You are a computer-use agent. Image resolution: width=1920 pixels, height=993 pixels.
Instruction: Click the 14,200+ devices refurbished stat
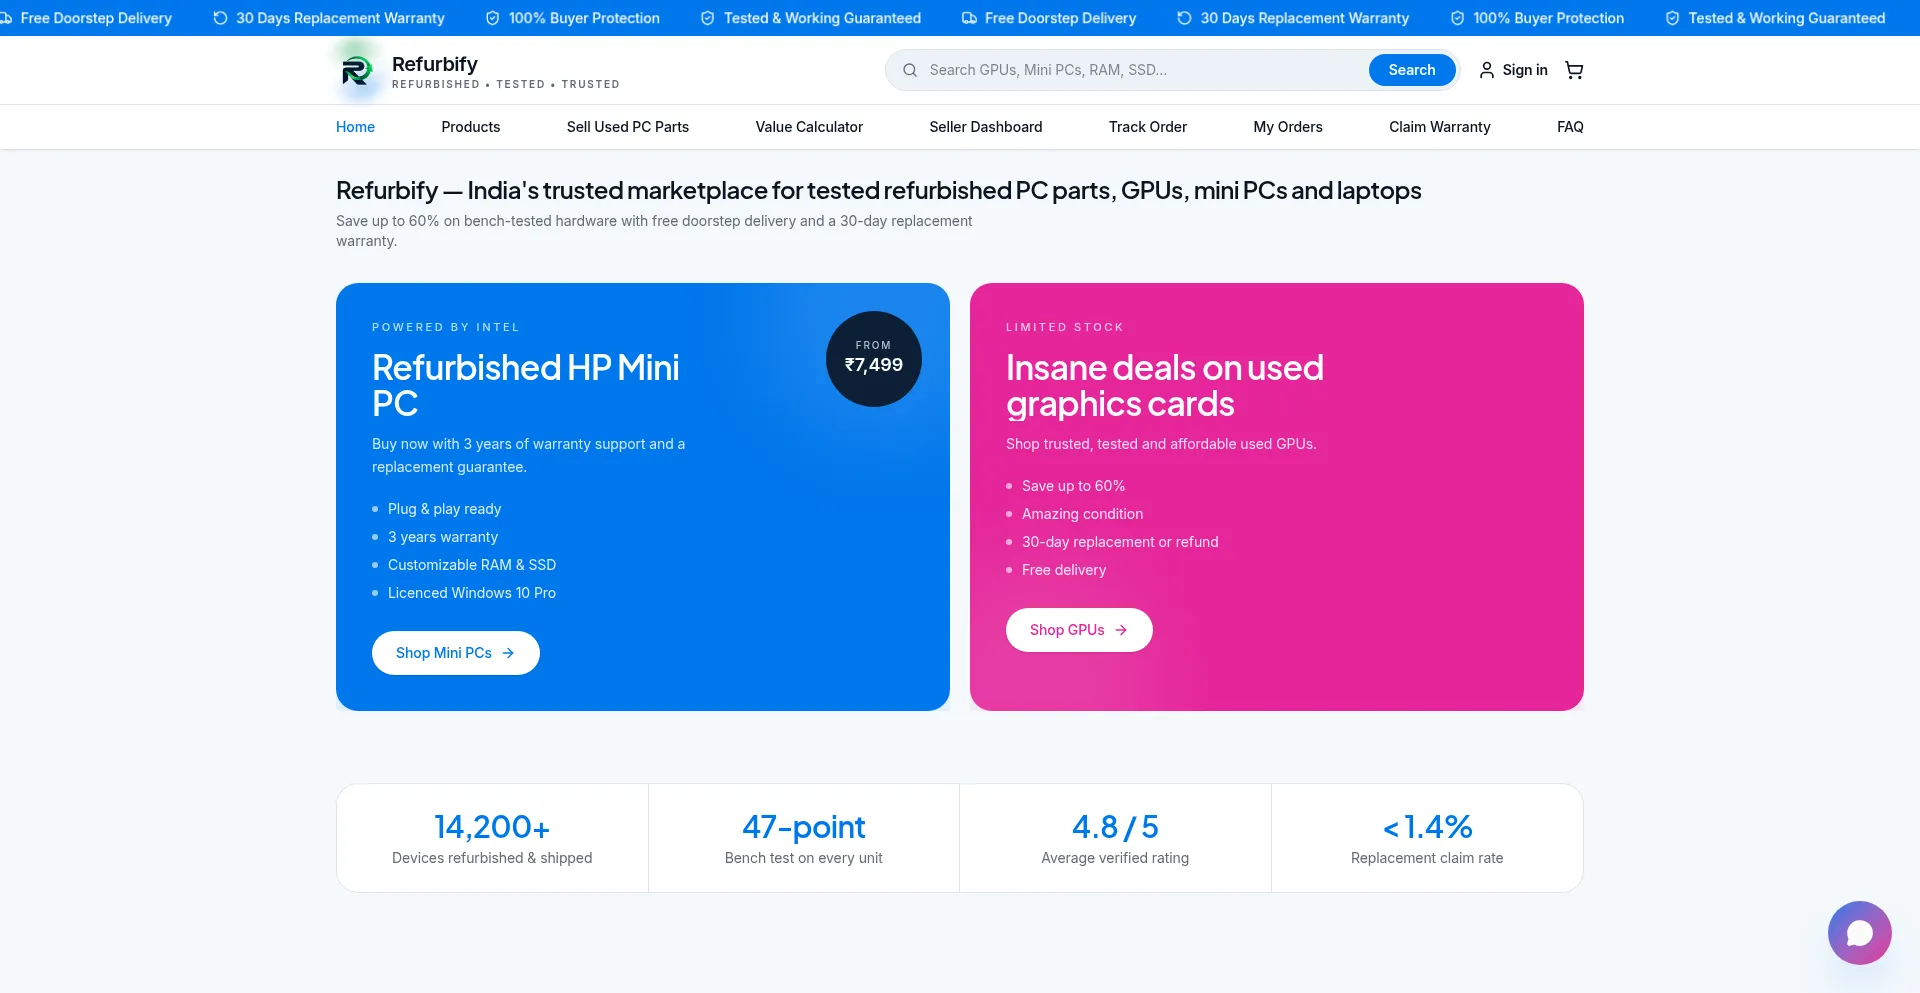pyautogui.click(x=492, y=838)
